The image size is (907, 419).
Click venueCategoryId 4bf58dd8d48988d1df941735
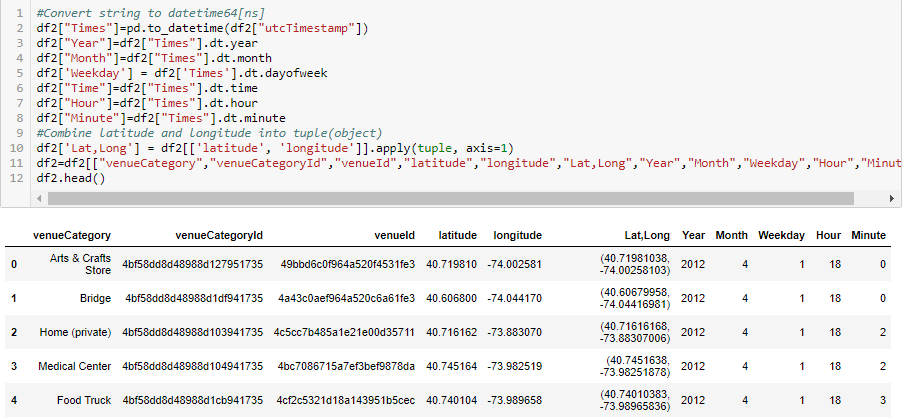pyautogui.click(x=194, y=299)
